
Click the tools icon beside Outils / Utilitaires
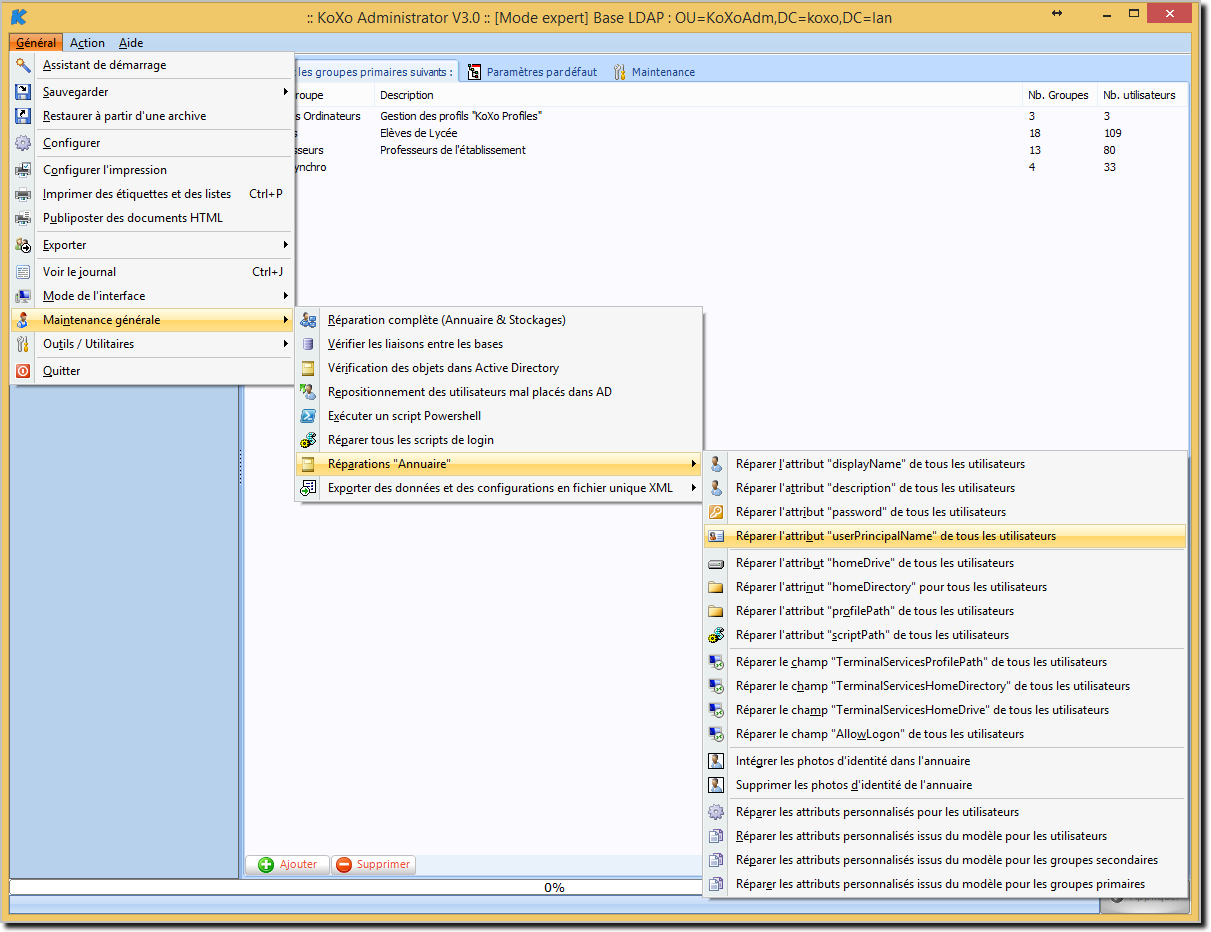tap(23, 344)
